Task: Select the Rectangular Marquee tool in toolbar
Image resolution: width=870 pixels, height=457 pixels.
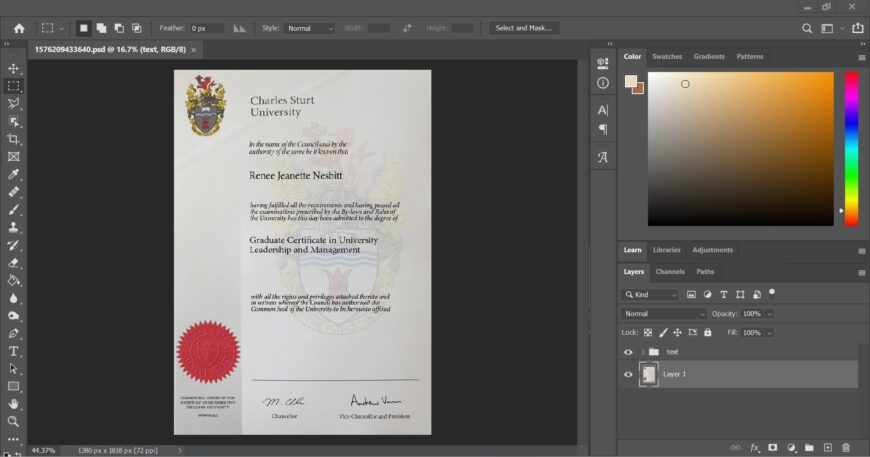Action: [13, 86]
